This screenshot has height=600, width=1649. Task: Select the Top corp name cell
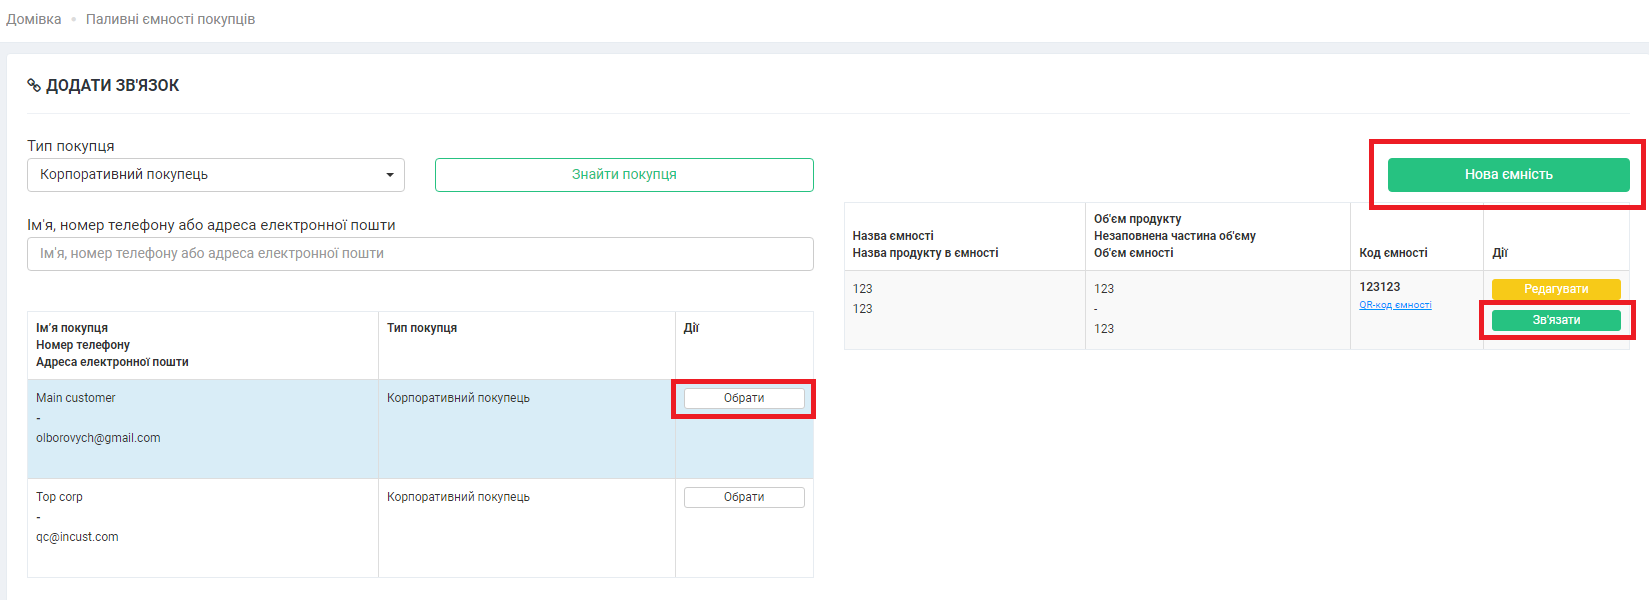coord(60,497)
